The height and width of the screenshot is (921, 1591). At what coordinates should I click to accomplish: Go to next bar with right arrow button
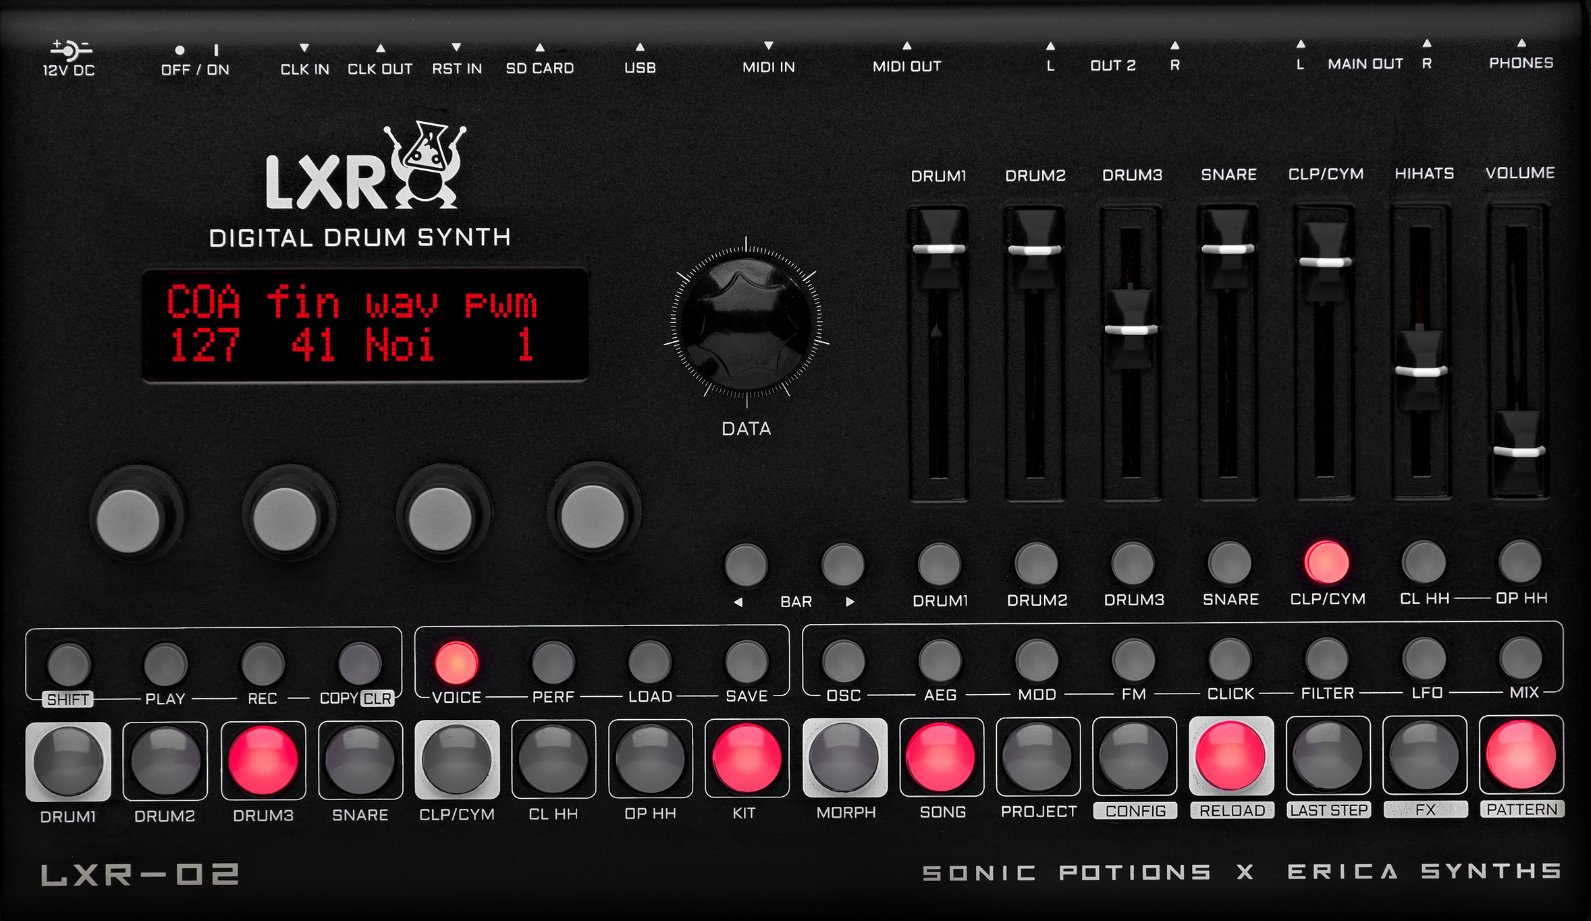point(843,565)
